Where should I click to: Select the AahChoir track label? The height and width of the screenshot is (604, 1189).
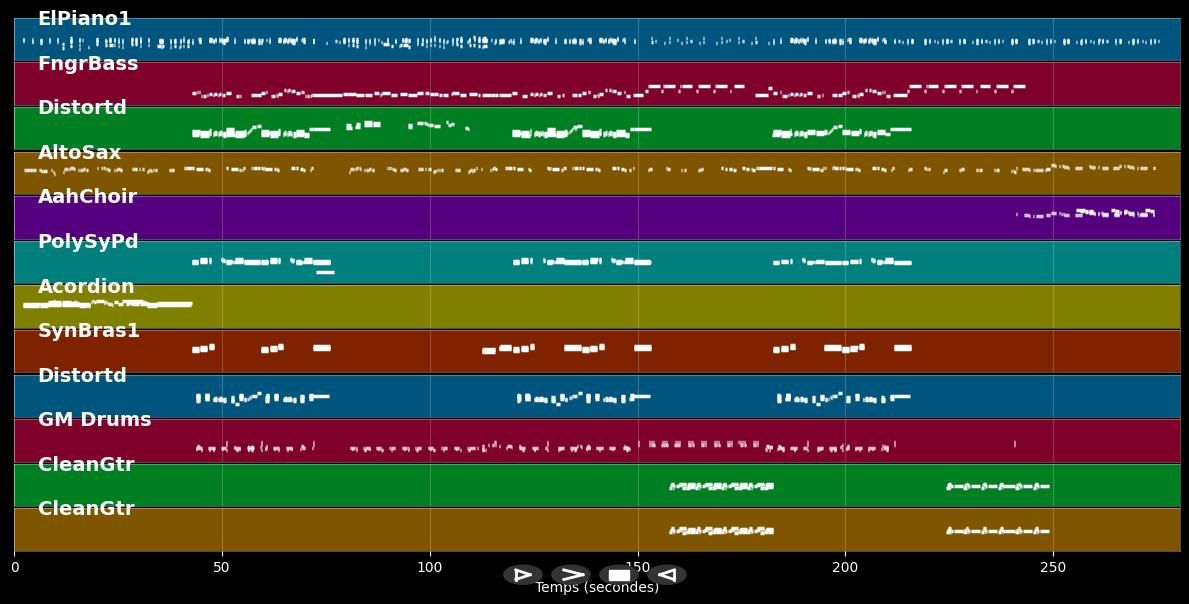tap(87, 197)
